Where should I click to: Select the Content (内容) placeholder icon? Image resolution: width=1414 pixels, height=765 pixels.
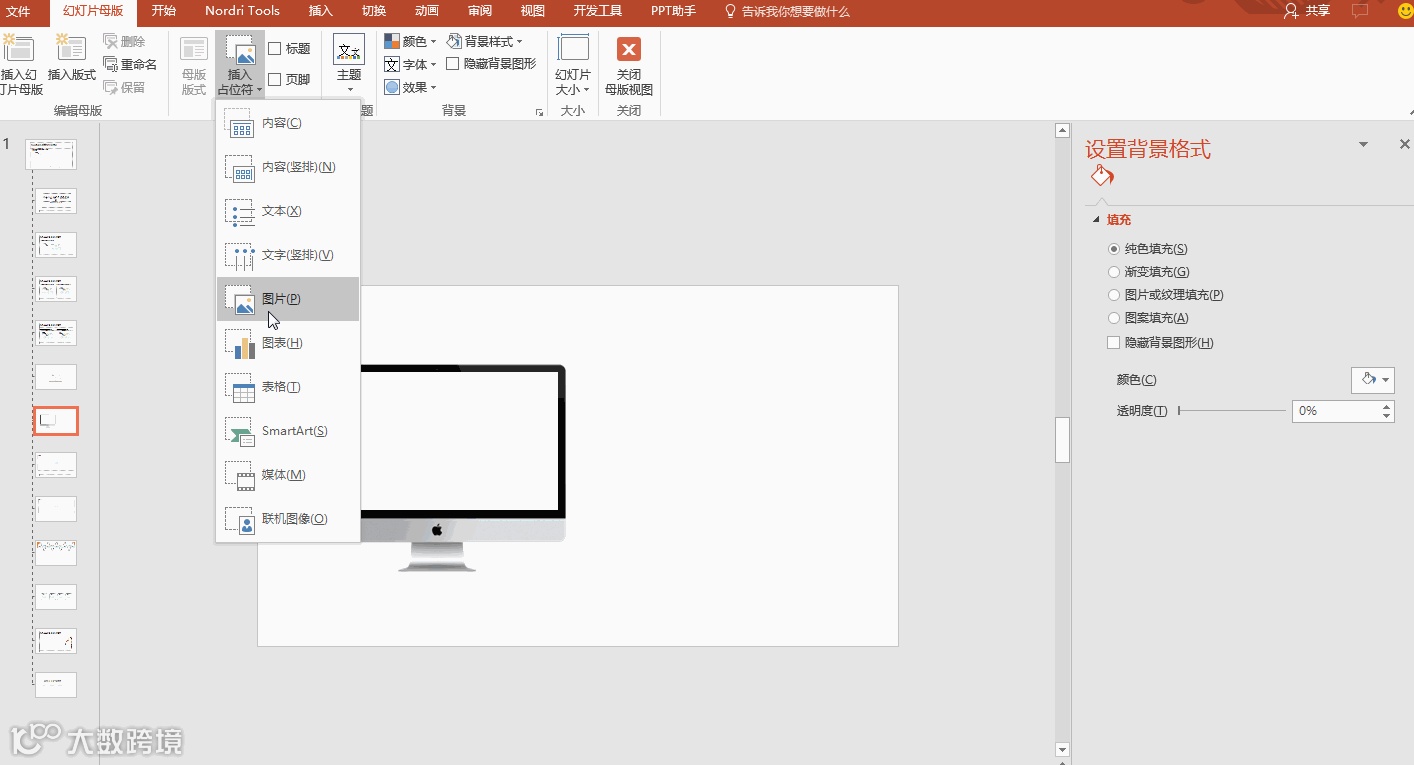click(x=240, y=123)
